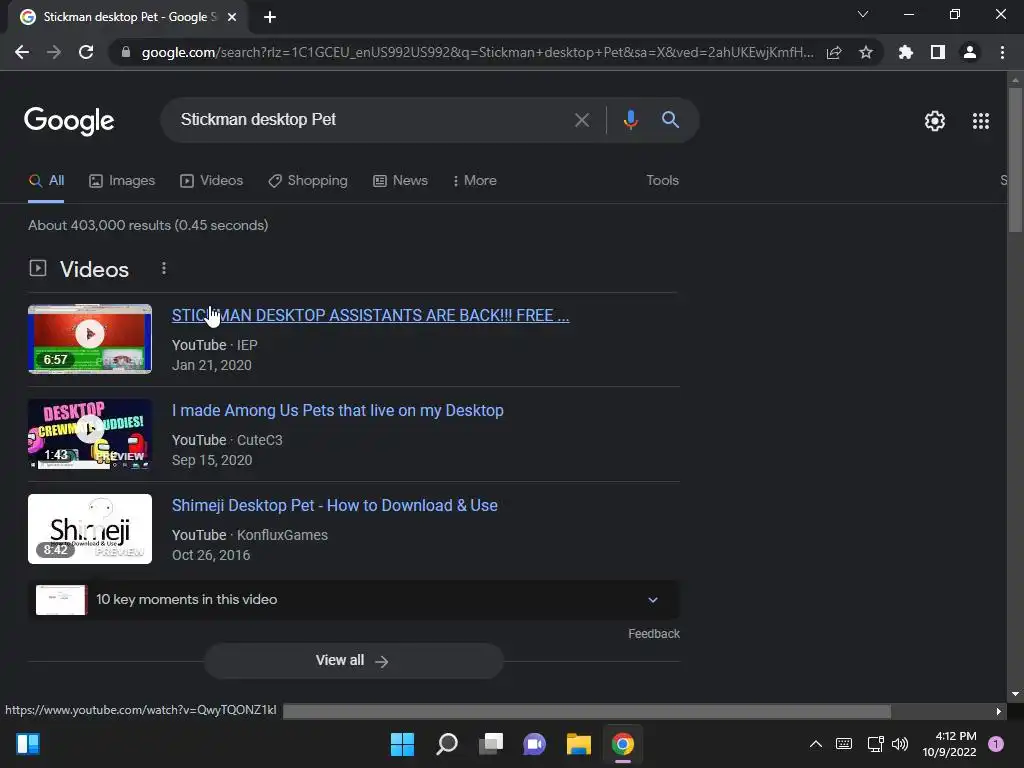
Task: Open Chrome three-dot menu
Action: pos(1002,52)
